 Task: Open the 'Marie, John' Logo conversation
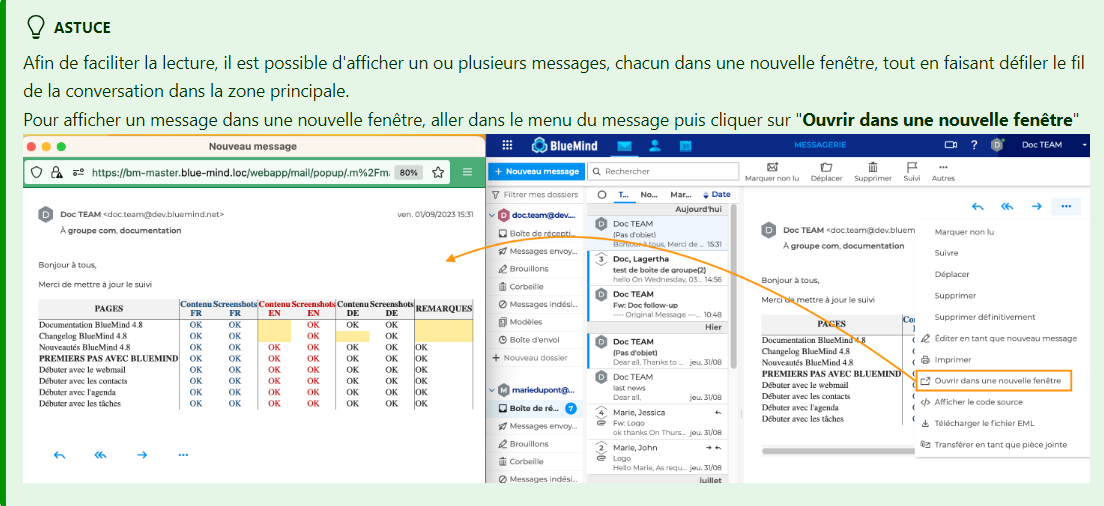658,457
